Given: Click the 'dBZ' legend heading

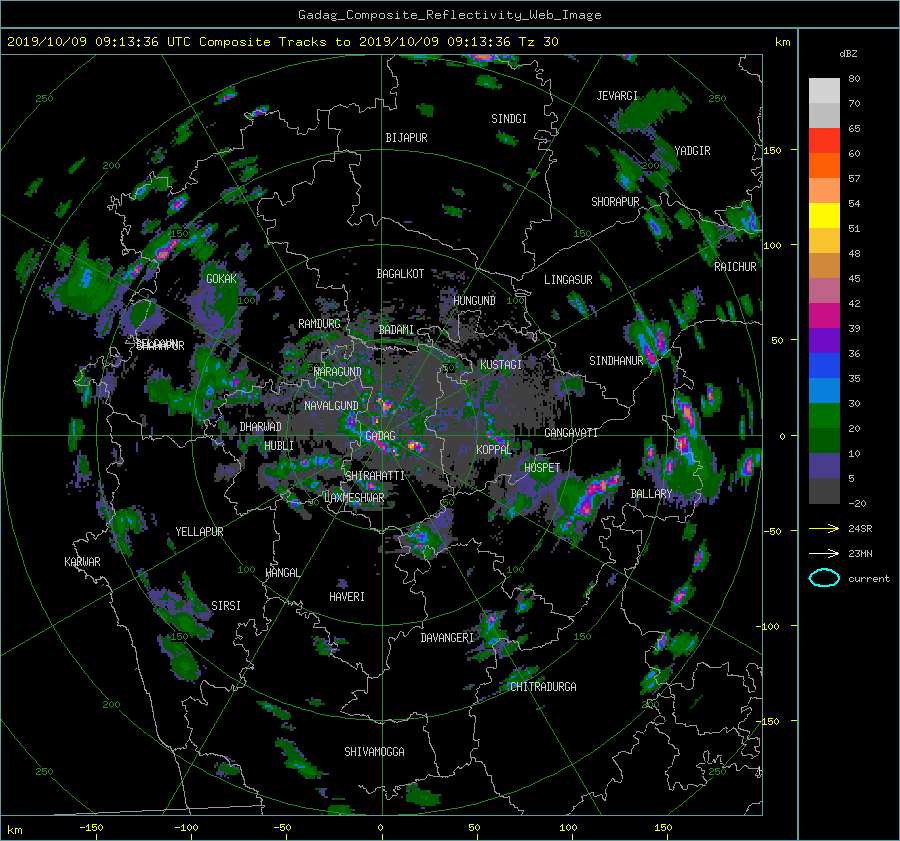Looking at the screenshot, I should point(848,54).
